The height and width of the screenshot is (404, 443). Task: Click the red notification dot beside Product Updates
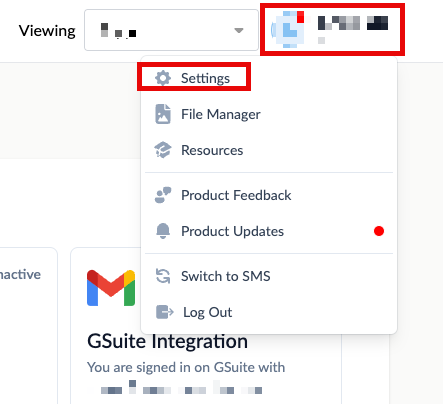click(x=379, y=231)
